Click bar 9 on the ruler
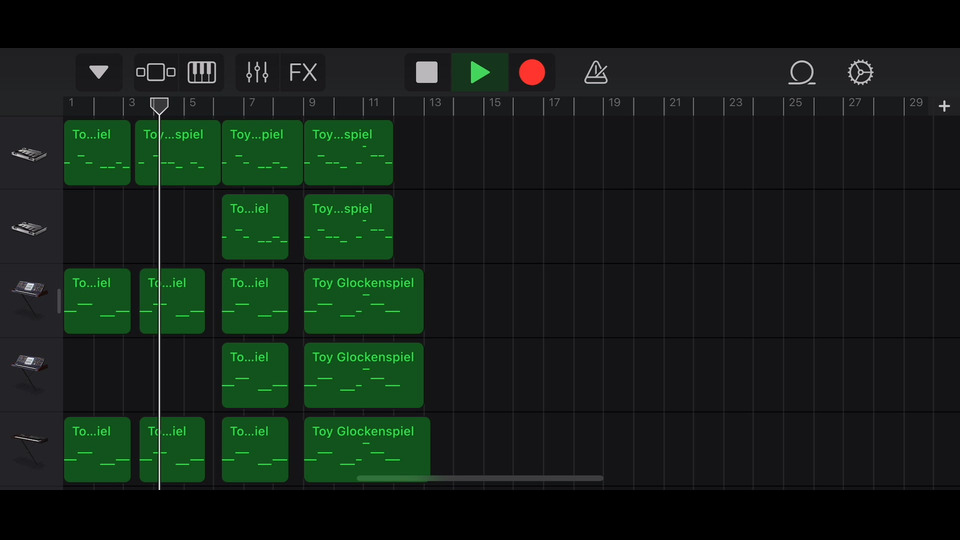This screenshot has width=960, height=540. tap(312, 103)
